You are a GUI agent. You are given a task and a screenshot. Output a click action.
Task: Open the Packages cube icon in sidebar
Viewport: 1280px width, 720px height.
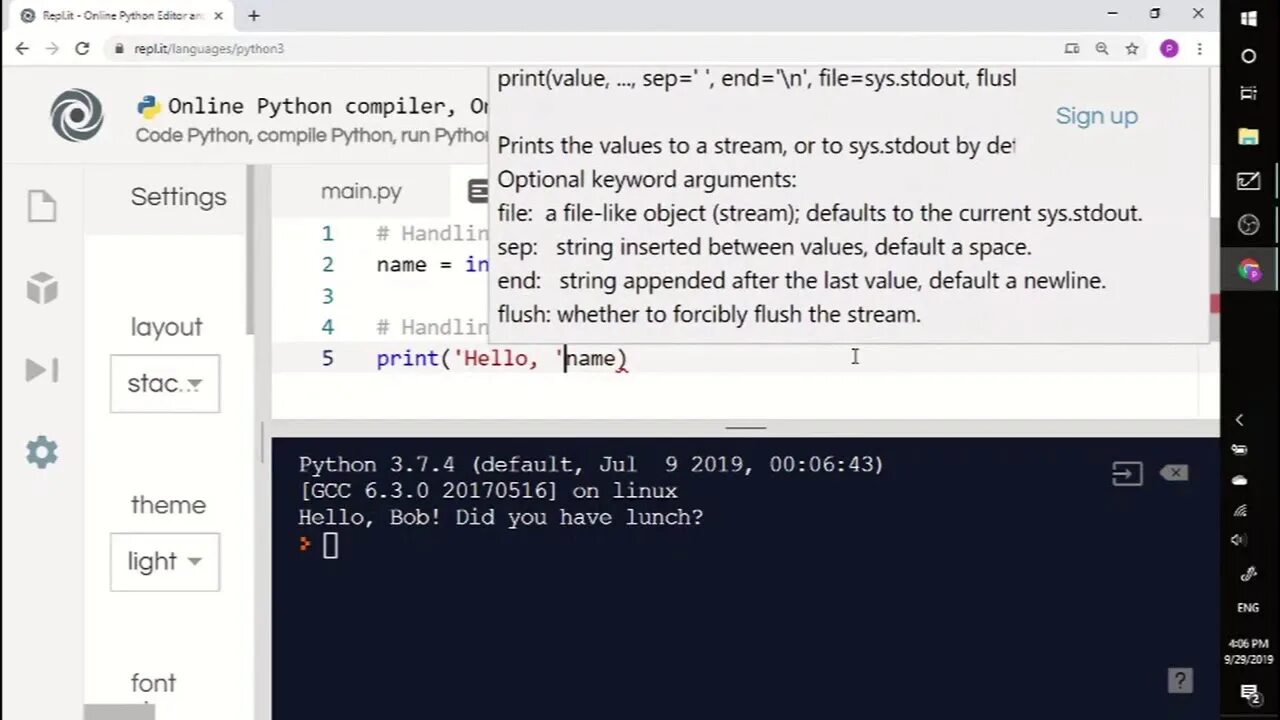tap(42, 288)
